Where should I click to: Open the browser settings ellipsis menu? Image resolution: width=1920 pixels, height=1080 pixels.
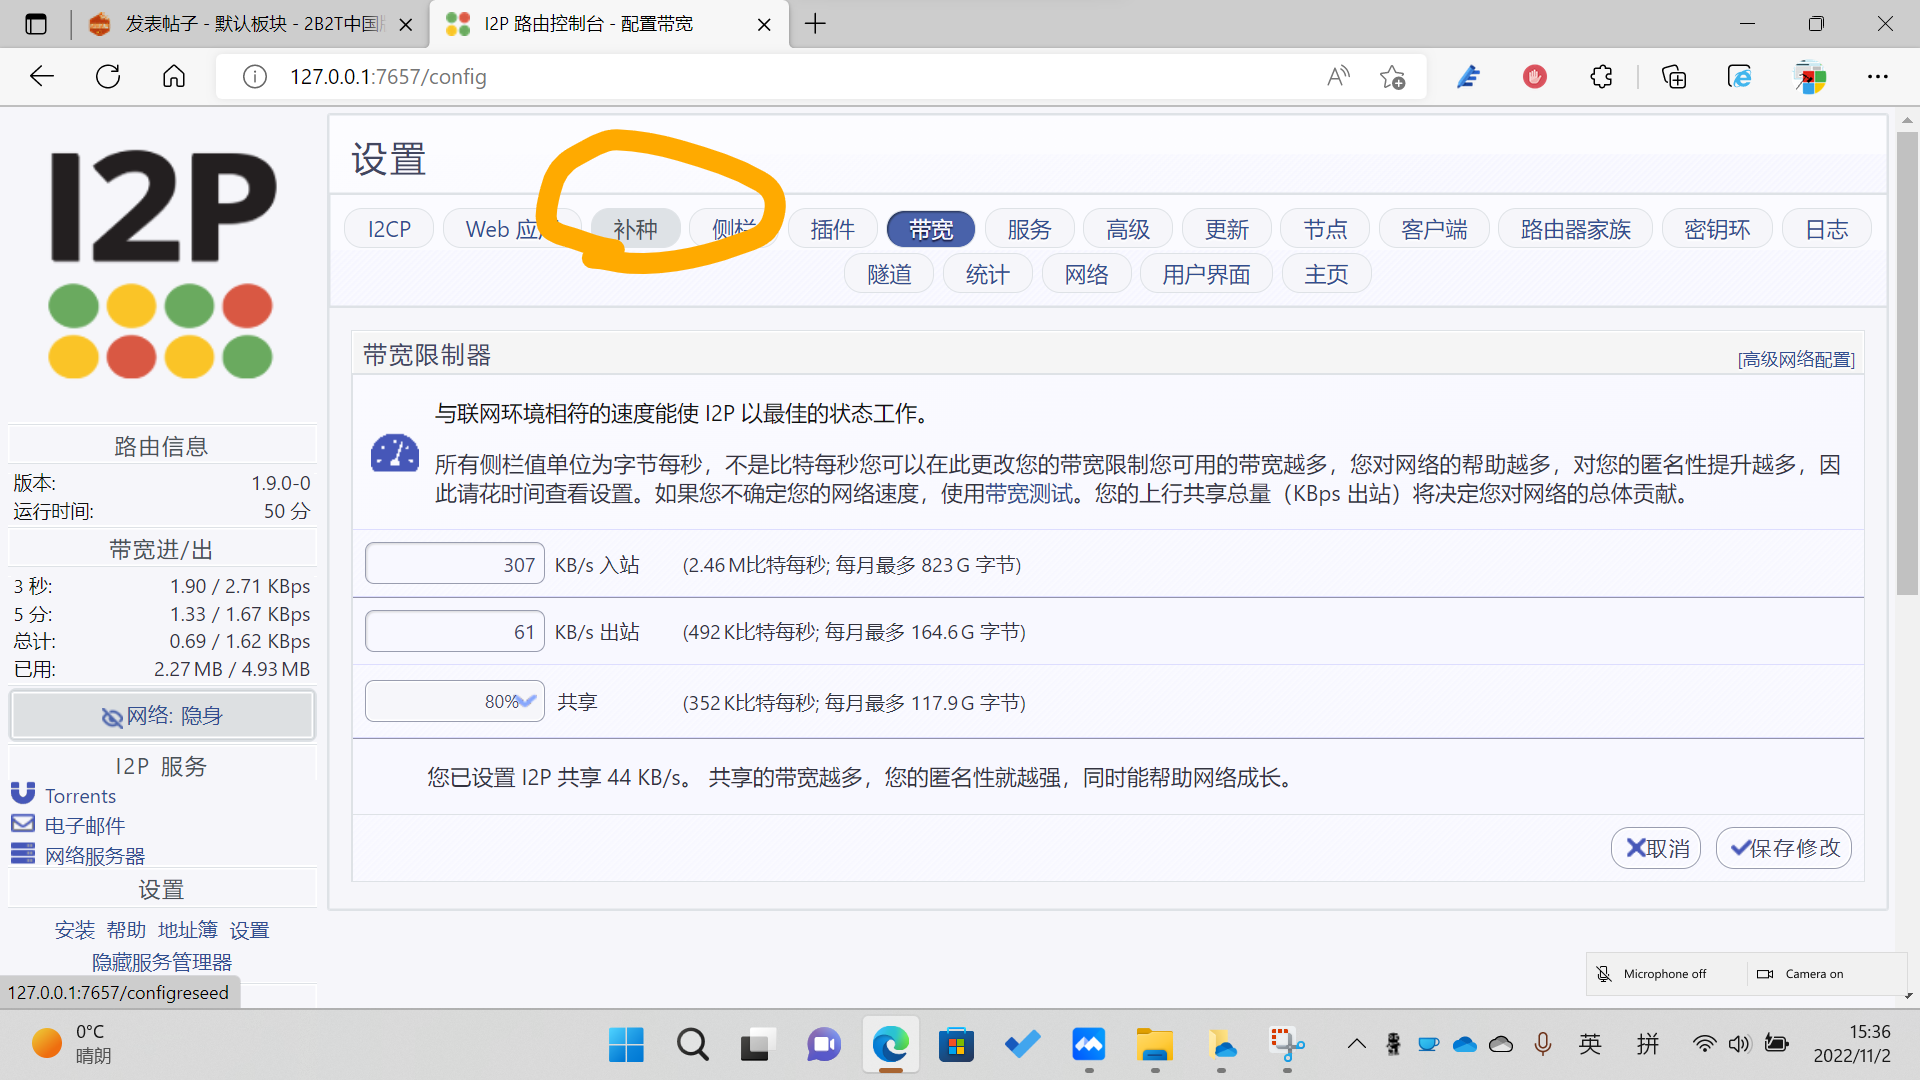coord(1878,76)
